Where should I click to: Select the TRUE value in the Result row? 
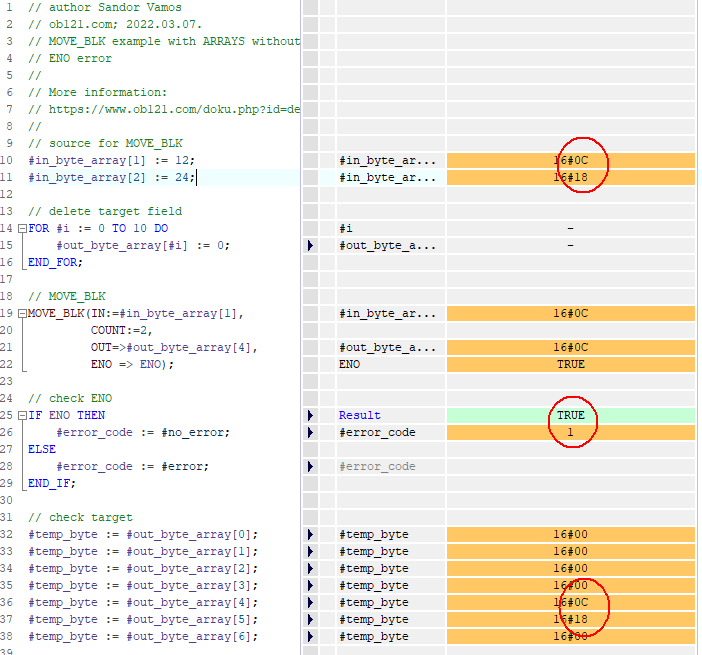(x=570, y=415)
